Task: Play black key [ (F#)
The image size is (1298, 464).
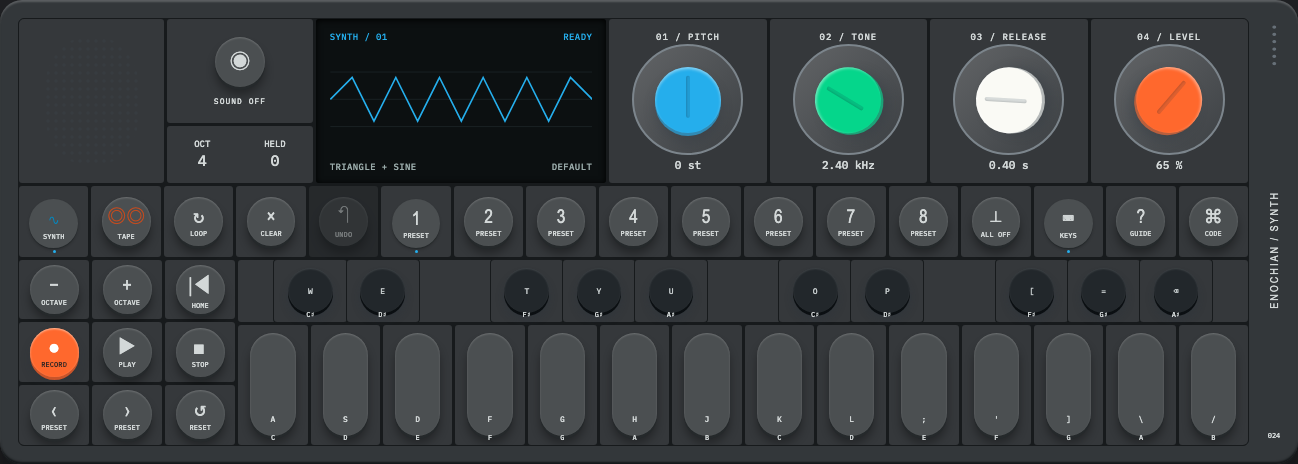Action: (x=1031, y=291)
